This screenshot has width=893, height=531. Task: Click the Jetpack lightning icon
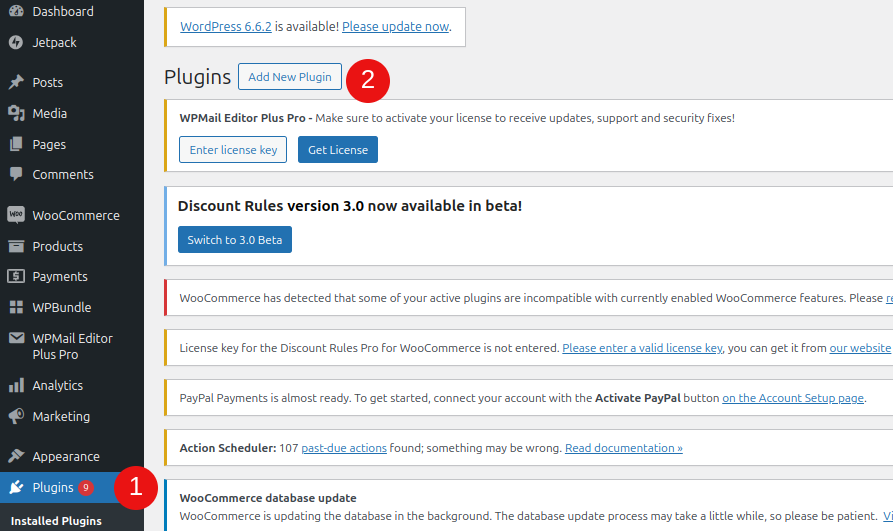pyautogui.click(x=16, y=42)
